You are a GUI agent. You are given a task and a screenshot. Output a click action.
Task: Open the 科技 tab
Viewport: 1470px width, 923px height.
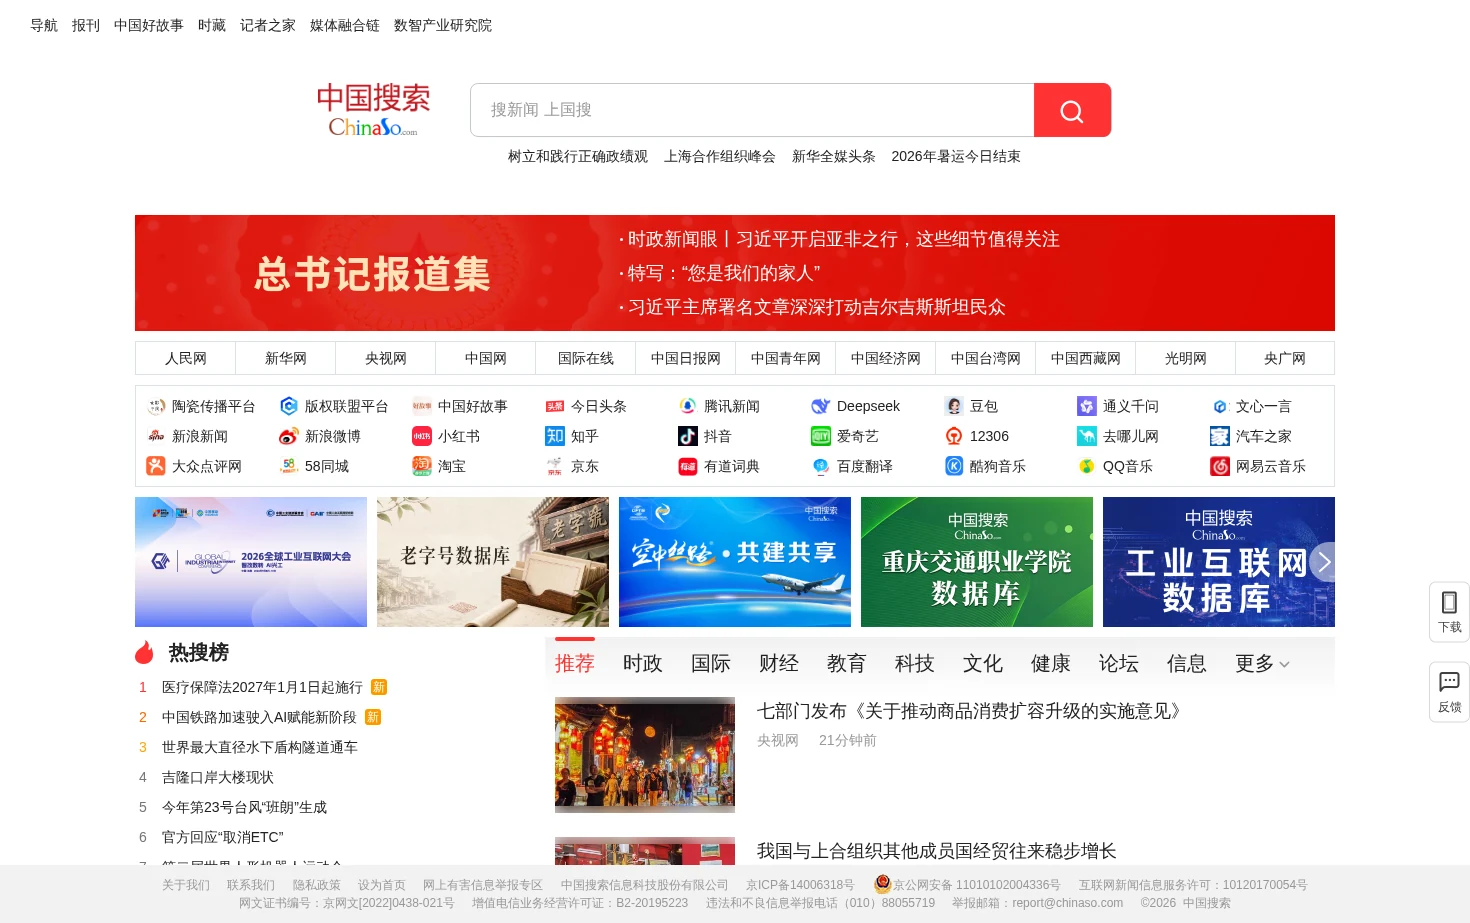click(915, 664)
